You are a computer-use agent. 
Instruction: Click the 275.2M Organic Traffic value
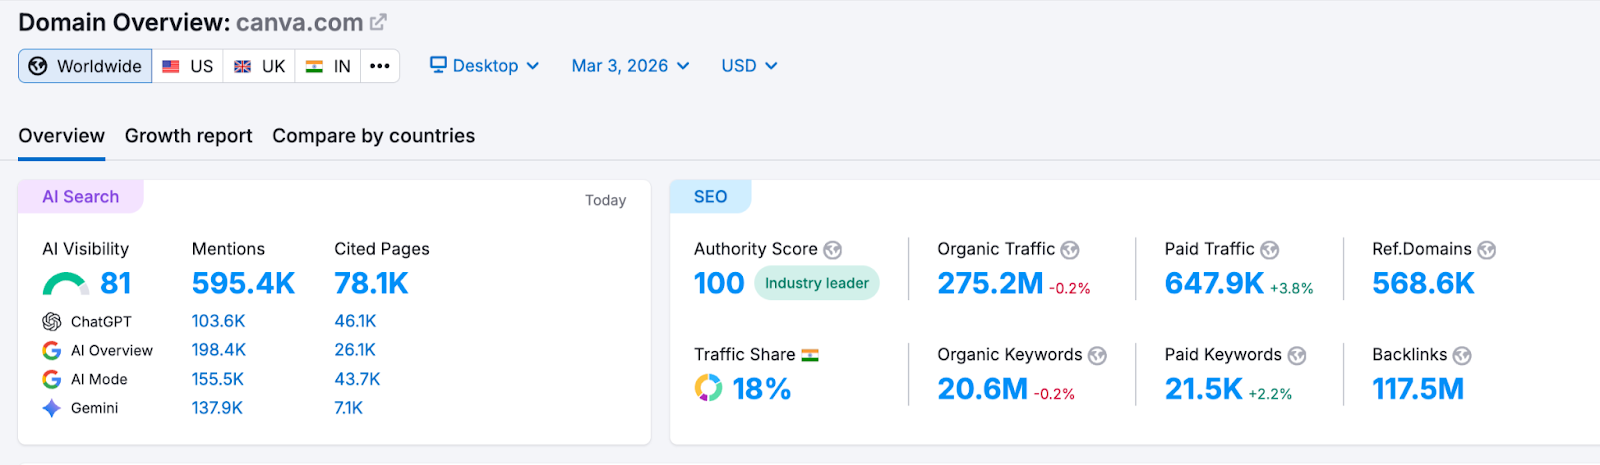pos(990,284)
